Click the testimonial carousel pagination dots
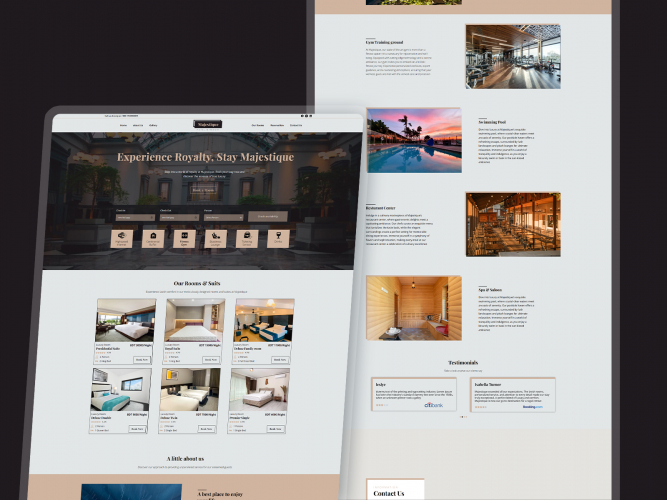The height and width of the screenshot is (500, 667). pyautogui.click(x=463, y=417)
